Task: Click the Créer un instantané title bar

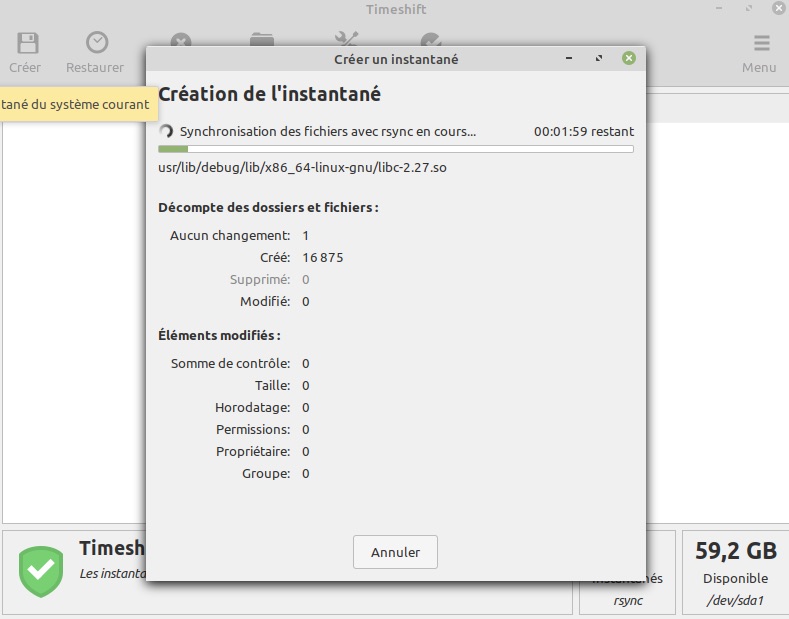Action: 395,59
